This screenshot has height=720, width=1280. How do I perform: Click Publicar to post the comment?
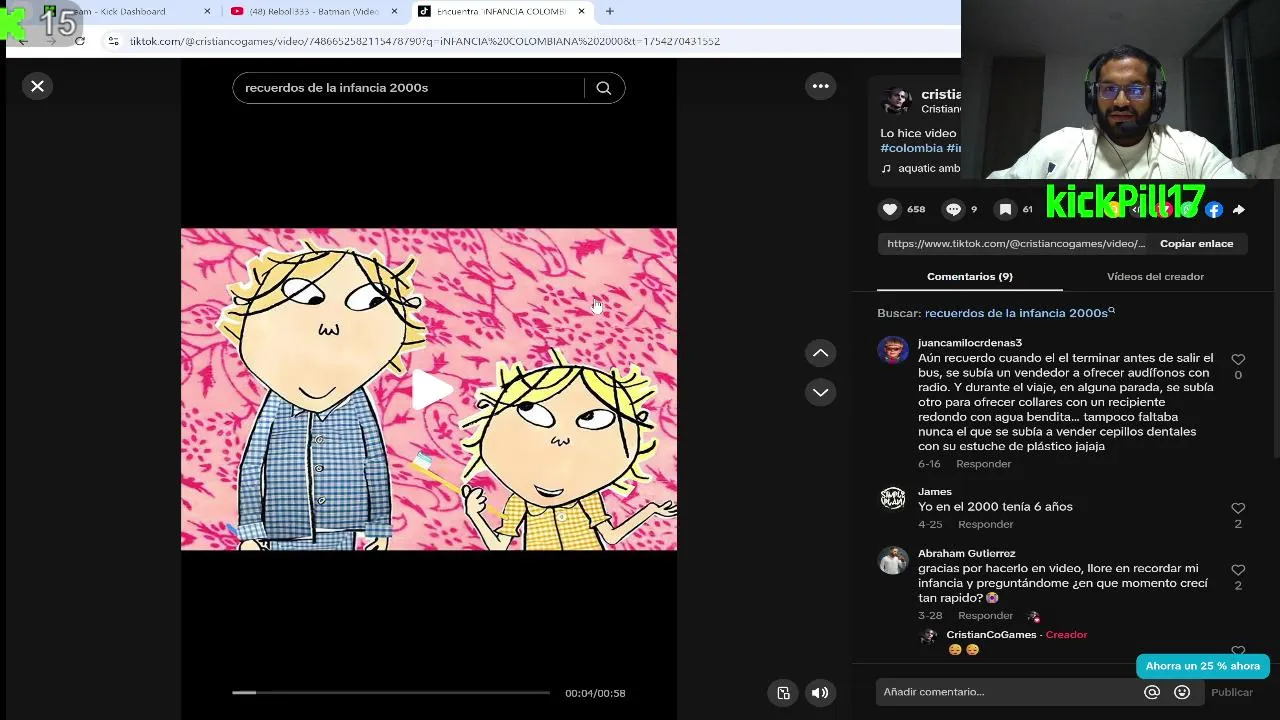(x=1232, y=692)
